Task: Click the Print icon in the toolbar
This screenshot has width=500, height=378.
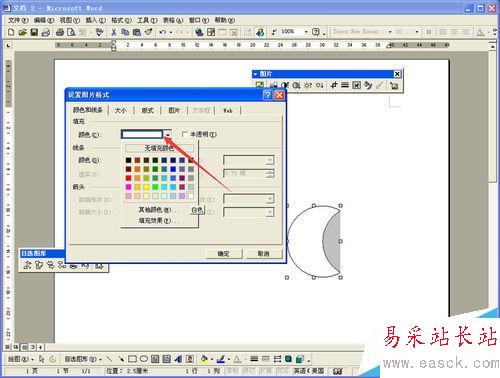Action: point(60,32)
